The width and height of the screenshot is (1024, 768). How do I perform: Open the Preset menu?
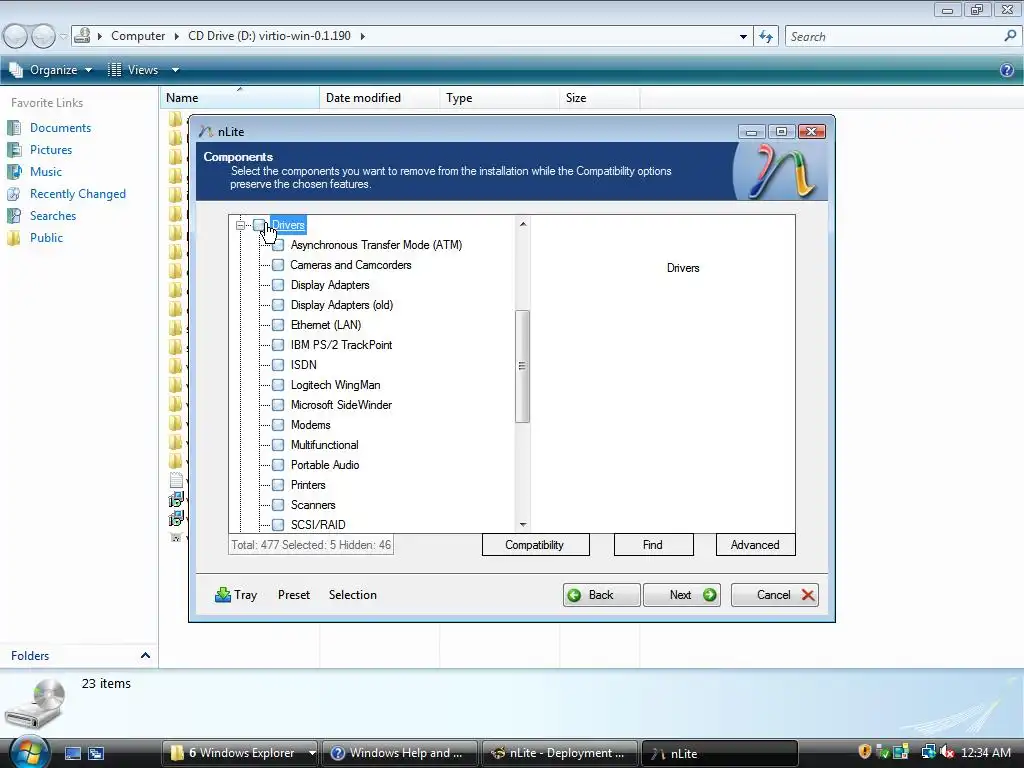[x=294, y=595]
